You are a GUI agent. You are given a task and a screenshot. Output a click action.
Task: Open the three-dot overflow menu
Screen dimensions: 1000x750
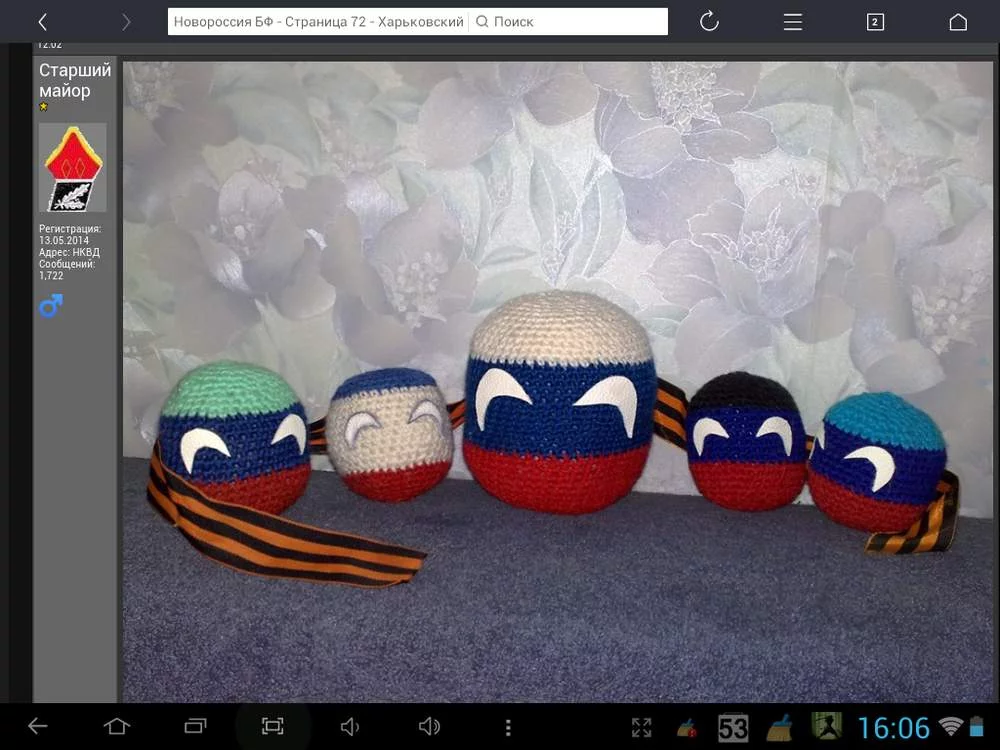tap(508, 727)
